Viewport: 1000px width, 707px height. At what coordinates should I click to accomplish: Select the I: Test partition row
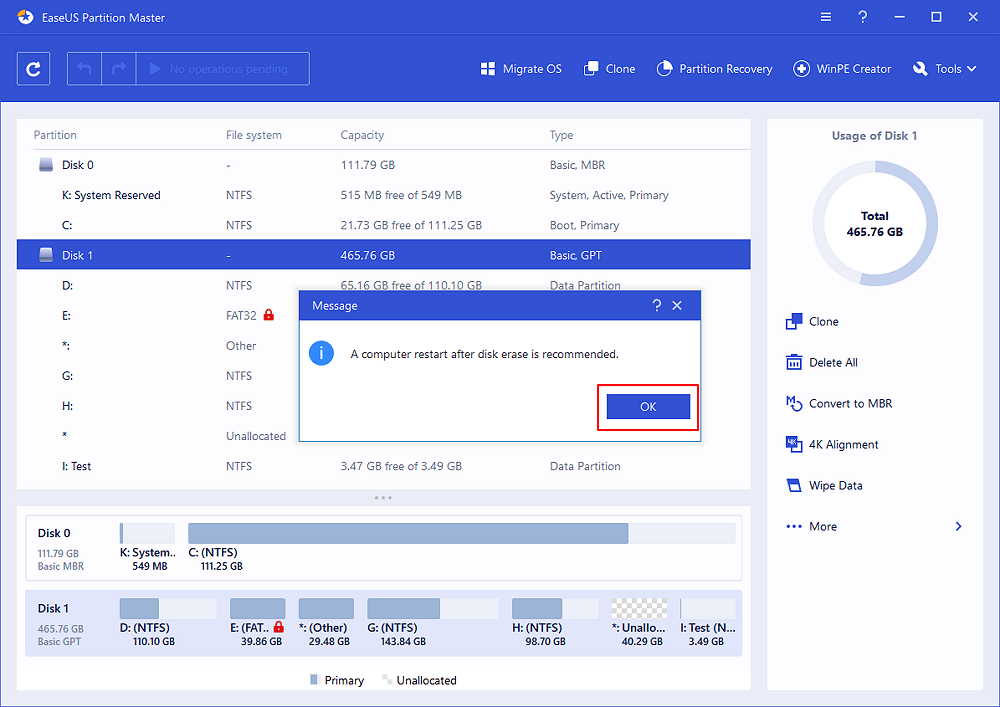tap(383, 466)
